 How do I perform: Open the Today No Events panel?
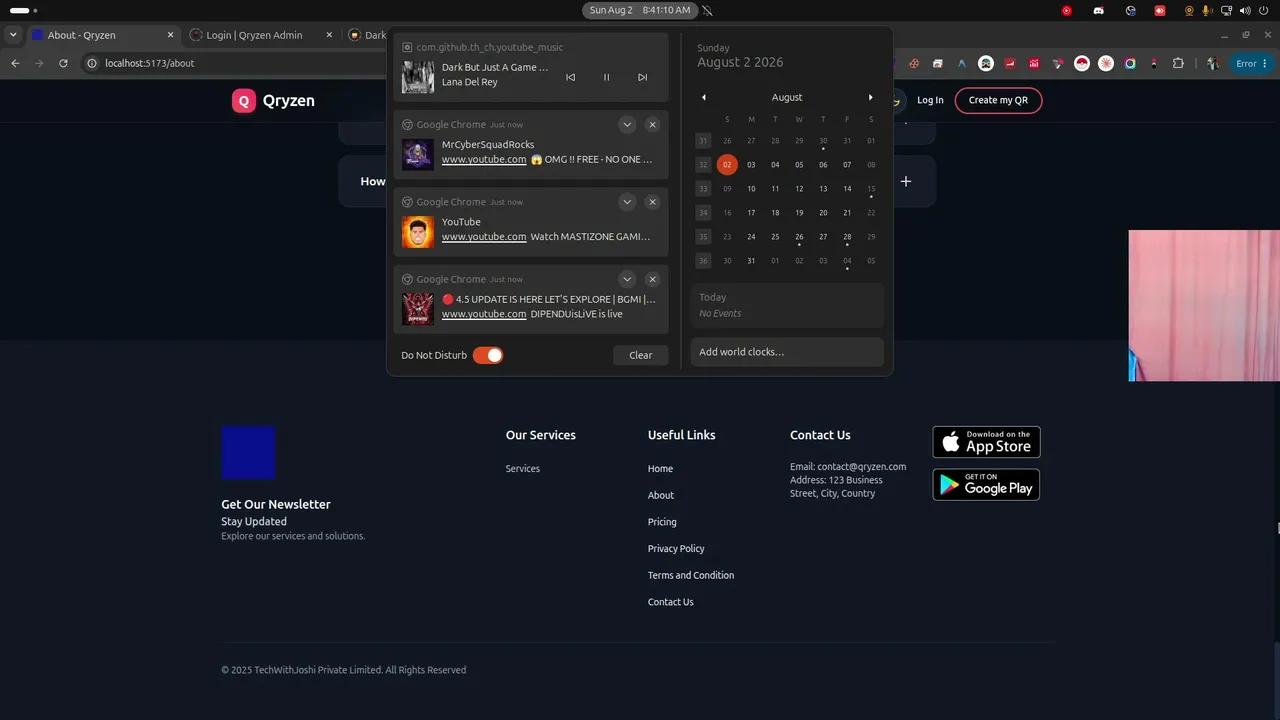coord(787,305)
